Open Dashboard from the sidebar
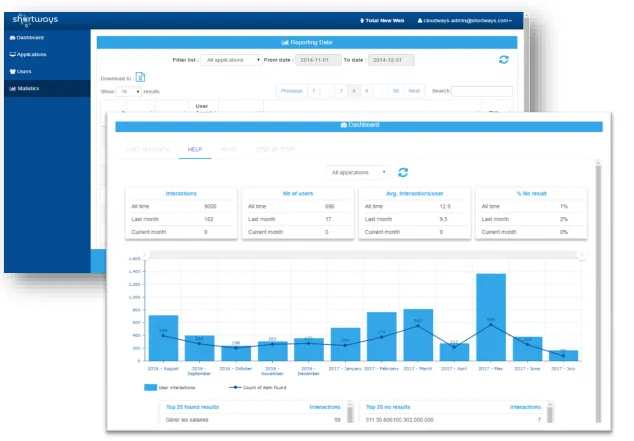This screenshot has width=634, height=441. [27, 38]
